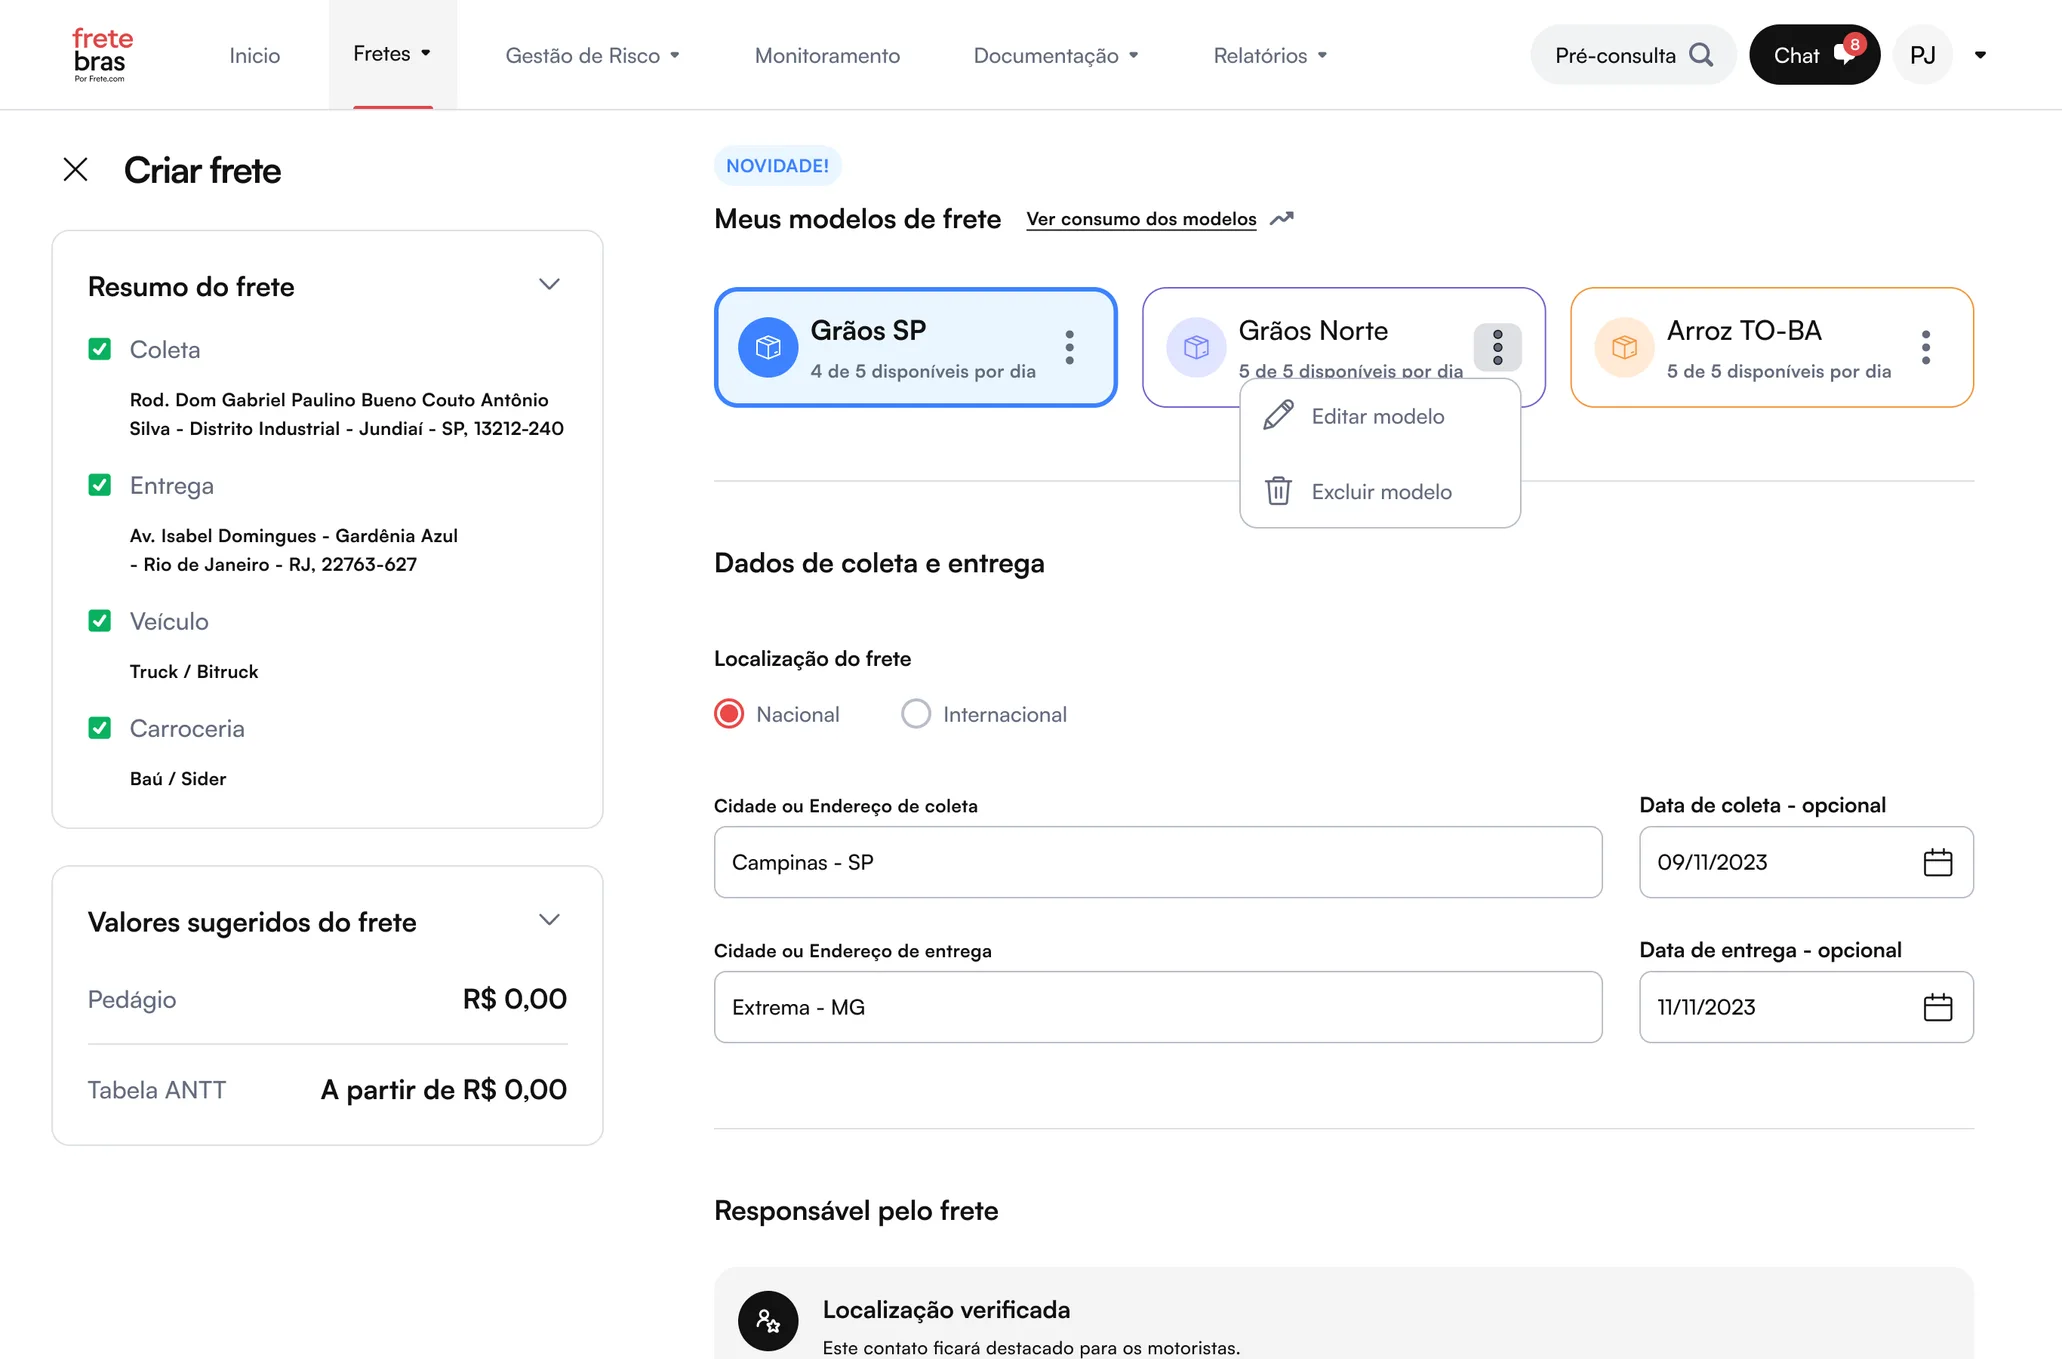
Task: Open Chat with notification badge
Action: (x=1814, y=55)
